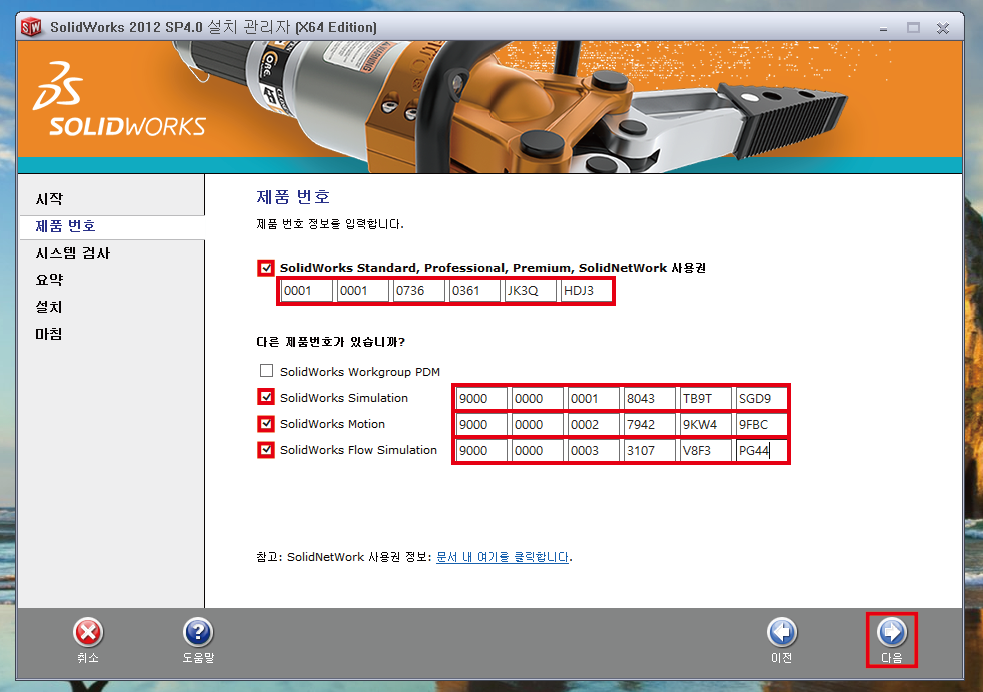Click the Flow Simulation field containing 3107

click(x=649, y=451)
